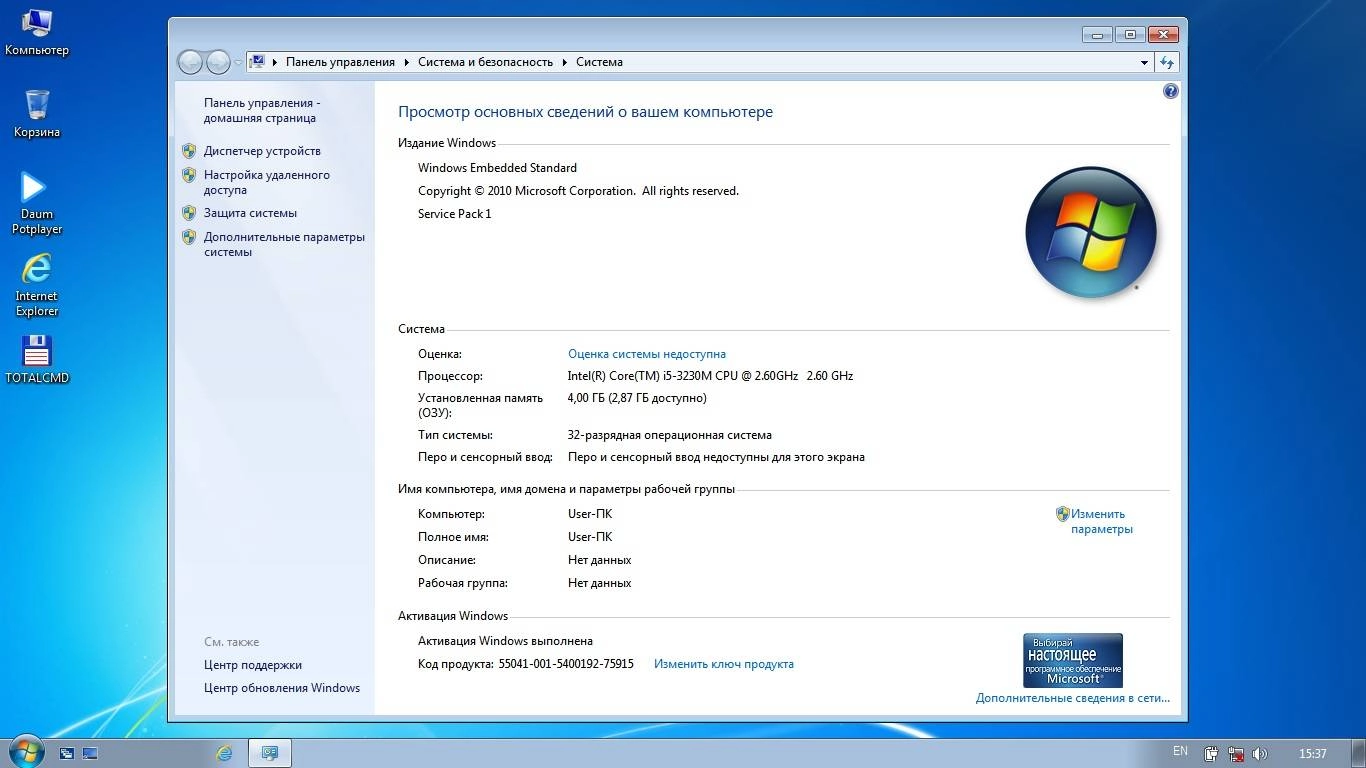Open the Корзина recycle bin icon
1366x768 pixels.
37,113
